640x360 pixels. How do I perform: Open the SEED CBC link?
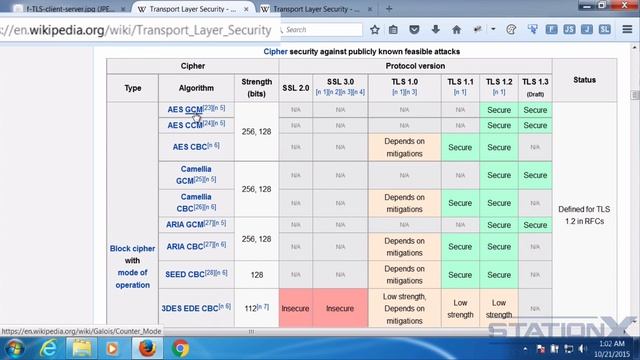pos(185,275)
